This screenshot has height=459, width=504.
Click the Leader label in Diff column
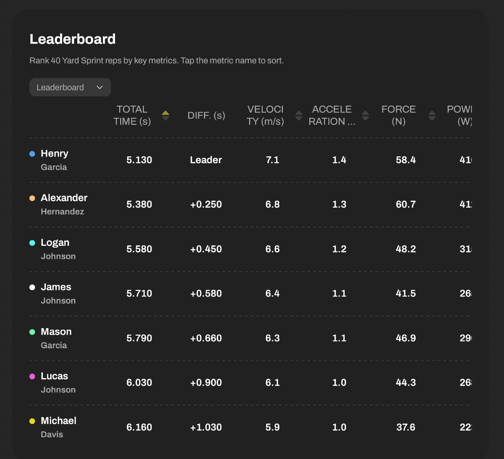pyautogui.click(x=206, y=160)
